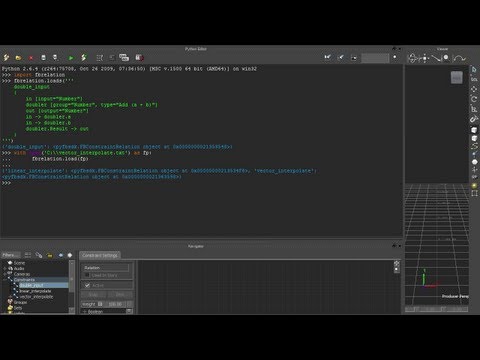480x360 pixels.
Task: Click the find-previous icon left of search field
Action: pyautogui.click(x=328, y=57)
